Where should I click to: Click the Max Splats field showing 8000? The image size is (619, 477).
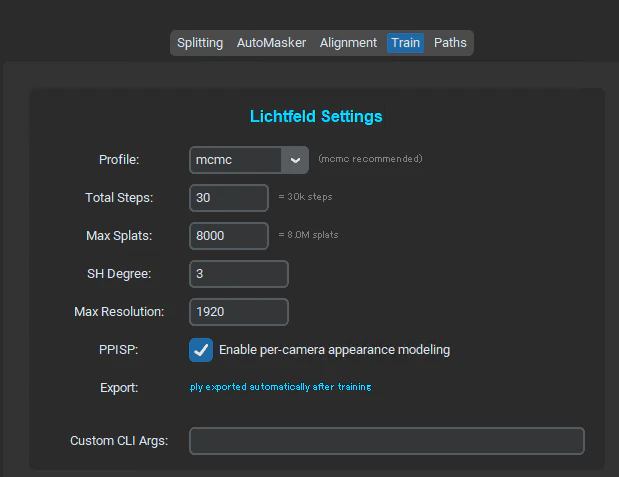tap(229, 236)
